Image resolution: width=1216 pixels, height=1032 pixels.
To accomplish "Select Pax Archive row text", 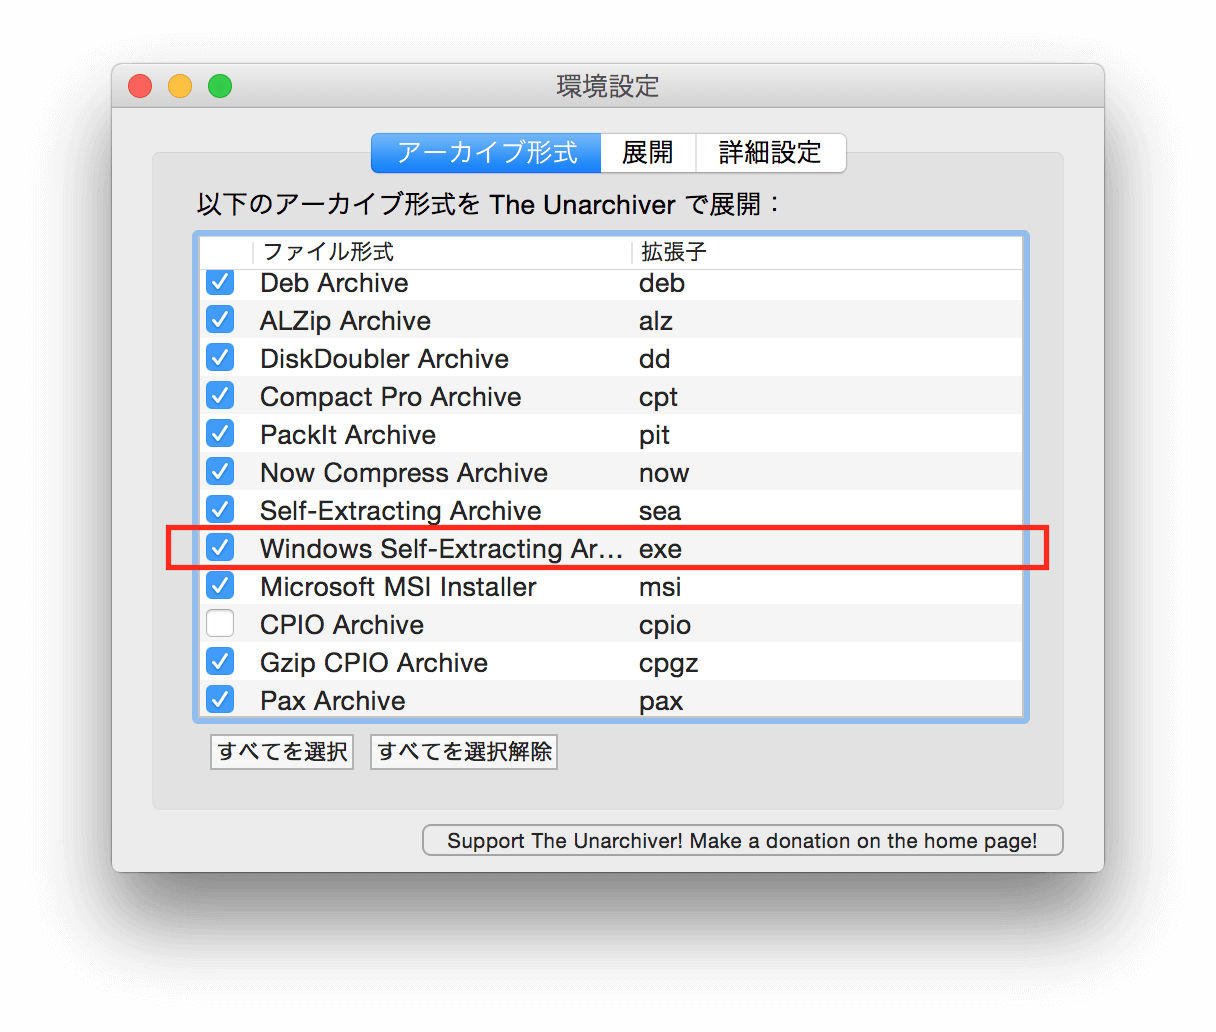I will [332, 701].
